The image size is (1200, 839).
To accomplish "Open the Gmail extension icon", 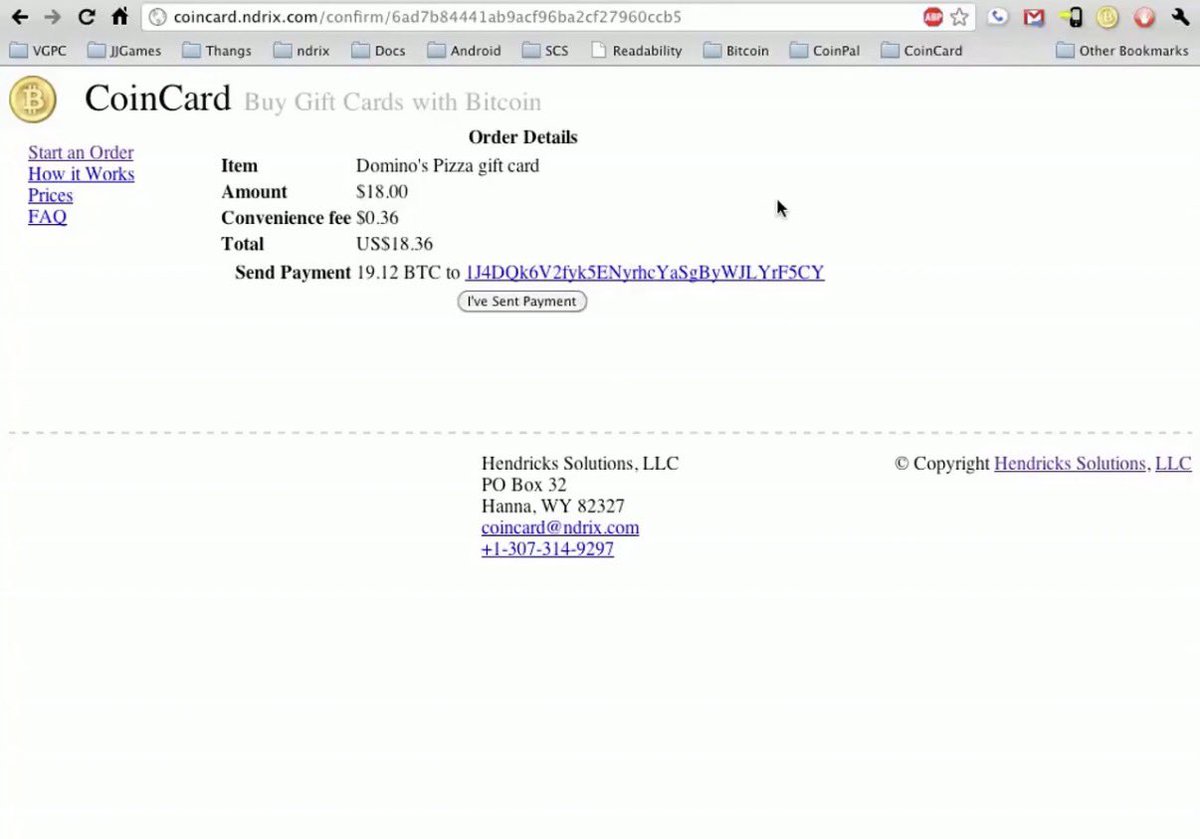I will pyautogui.click(x=1034, y=17).
